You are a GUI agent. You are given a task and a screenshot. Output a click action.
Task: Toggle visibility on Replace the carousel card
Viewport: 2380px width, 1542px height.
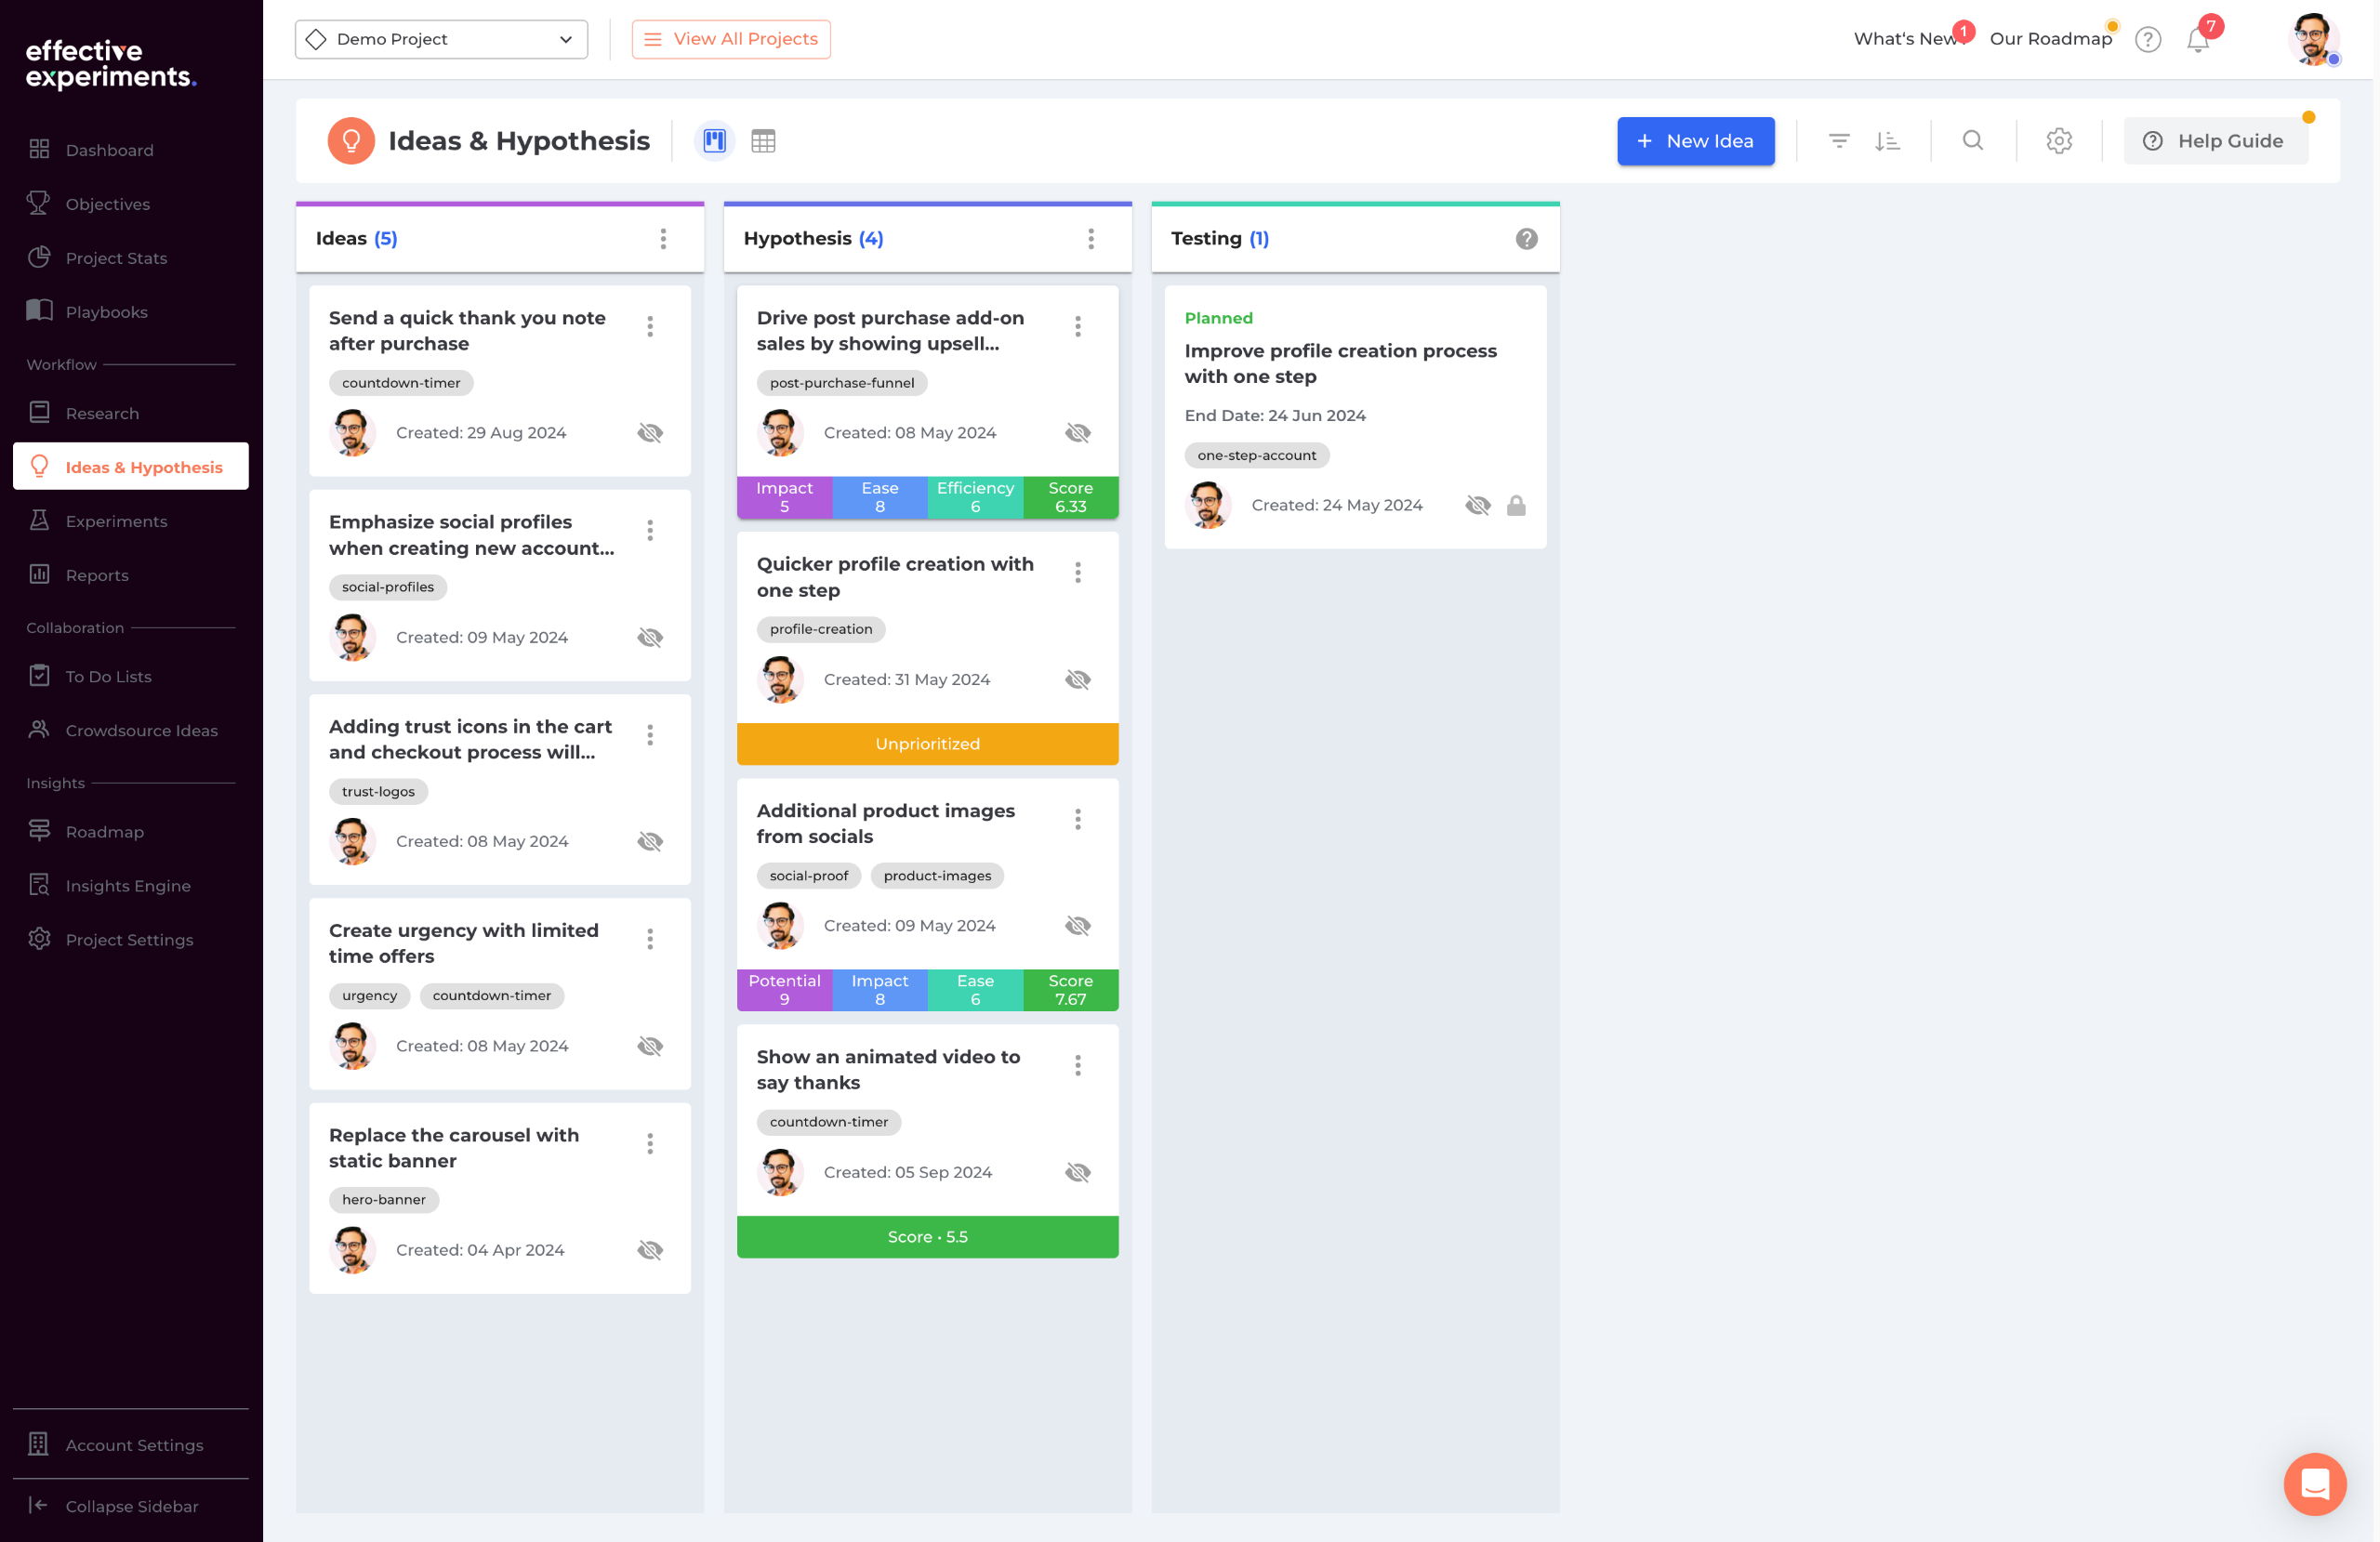(x=650, y=1250)
